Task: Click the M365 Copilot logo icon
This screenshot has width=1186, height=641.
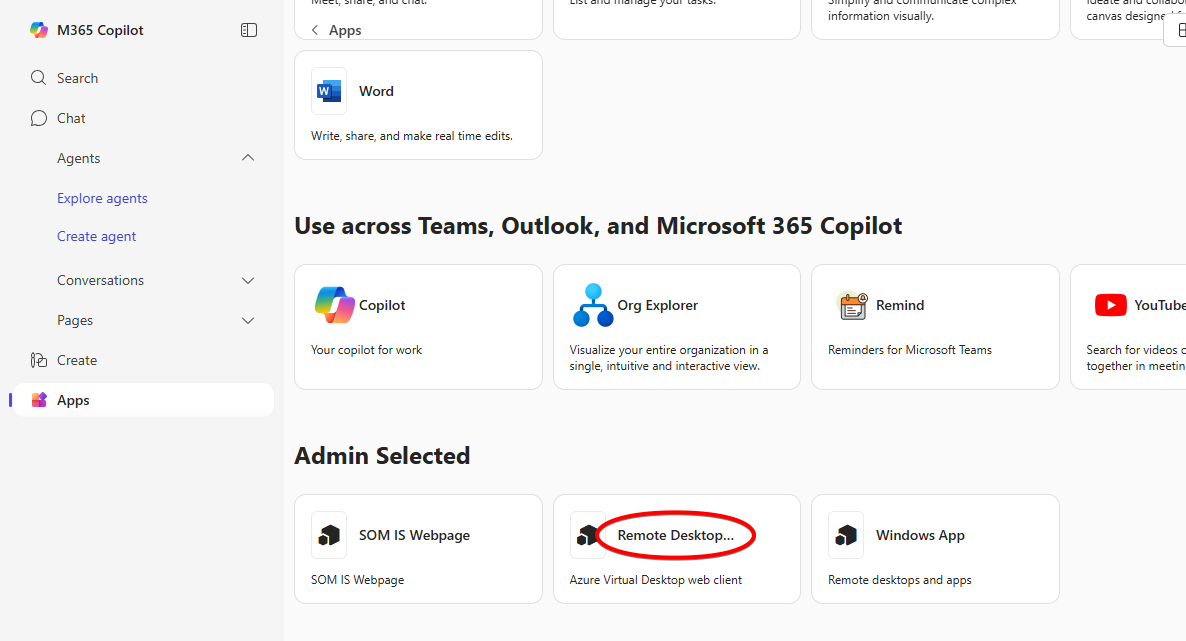Action: click(39, 30)
